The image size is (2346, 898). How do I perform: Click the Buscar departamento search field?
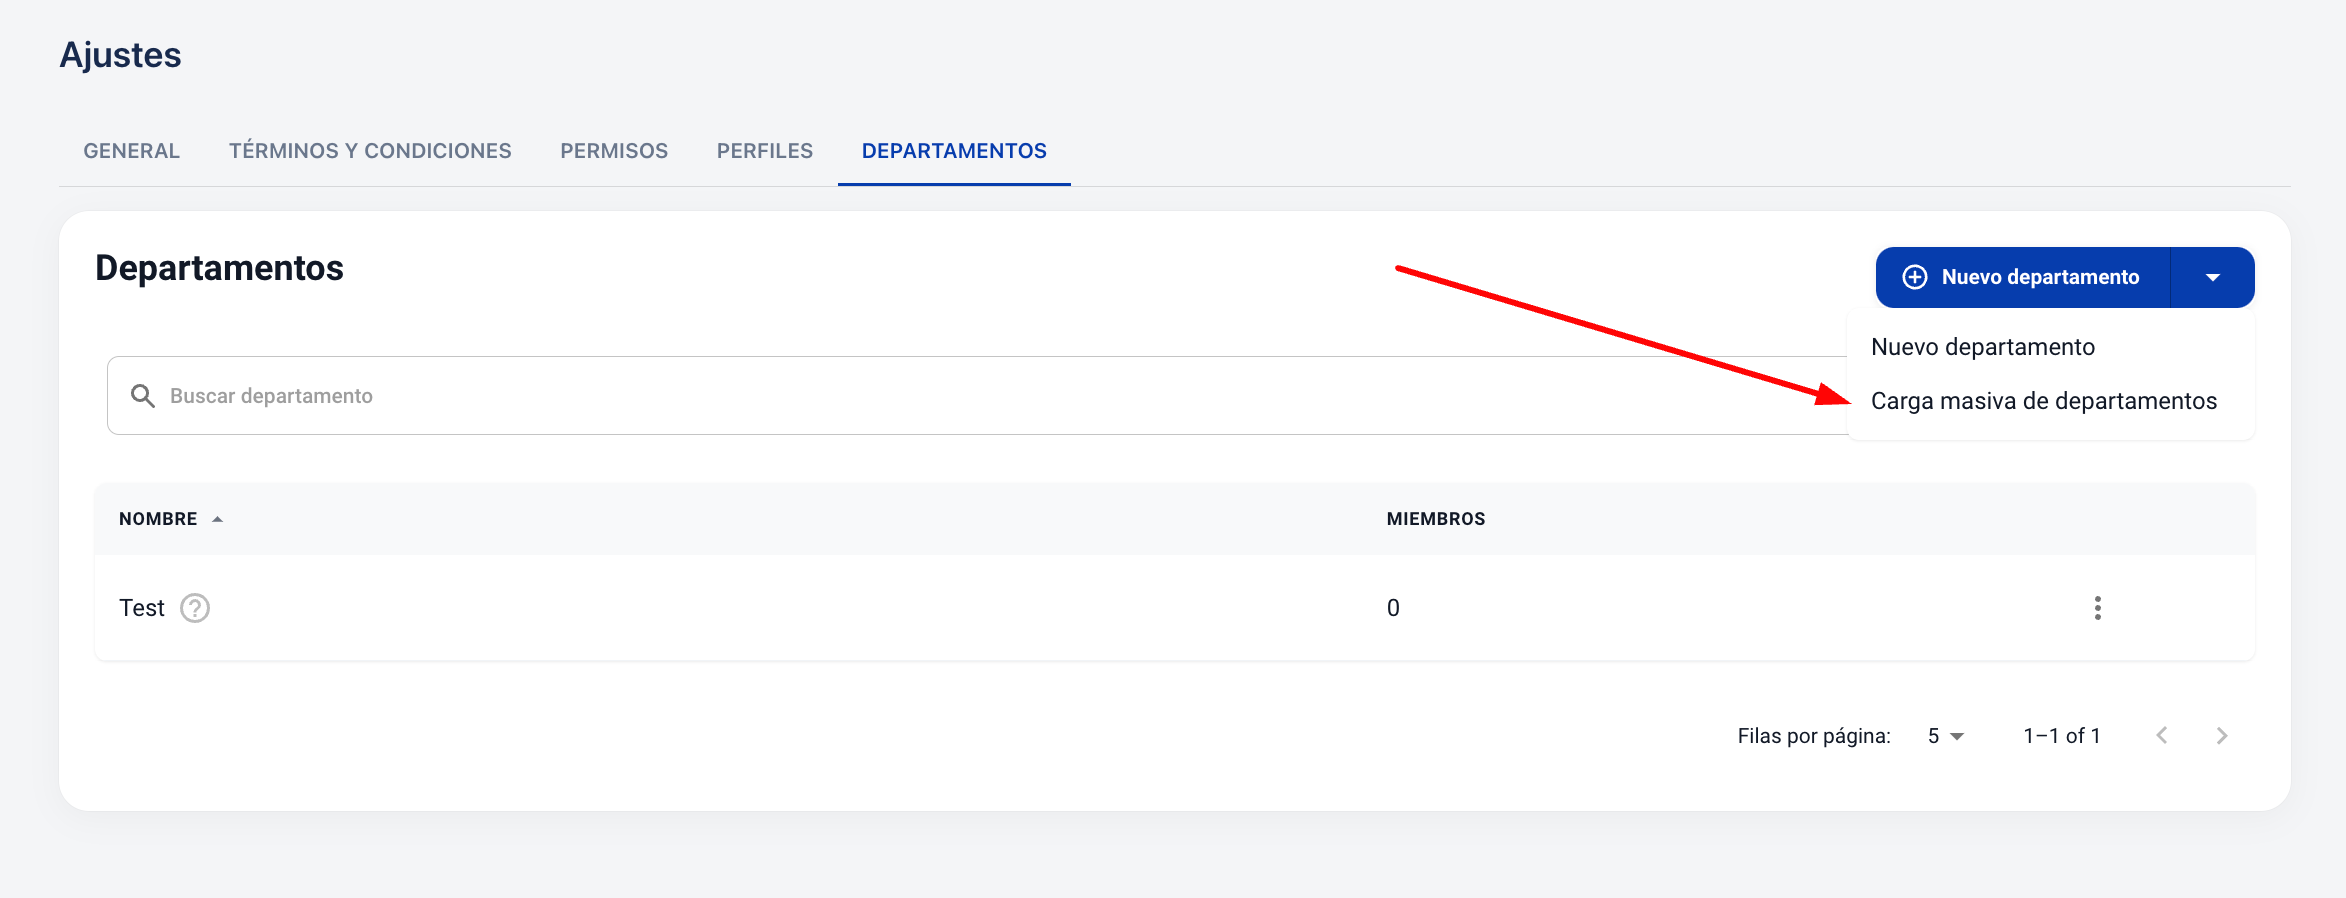point(900,396)
